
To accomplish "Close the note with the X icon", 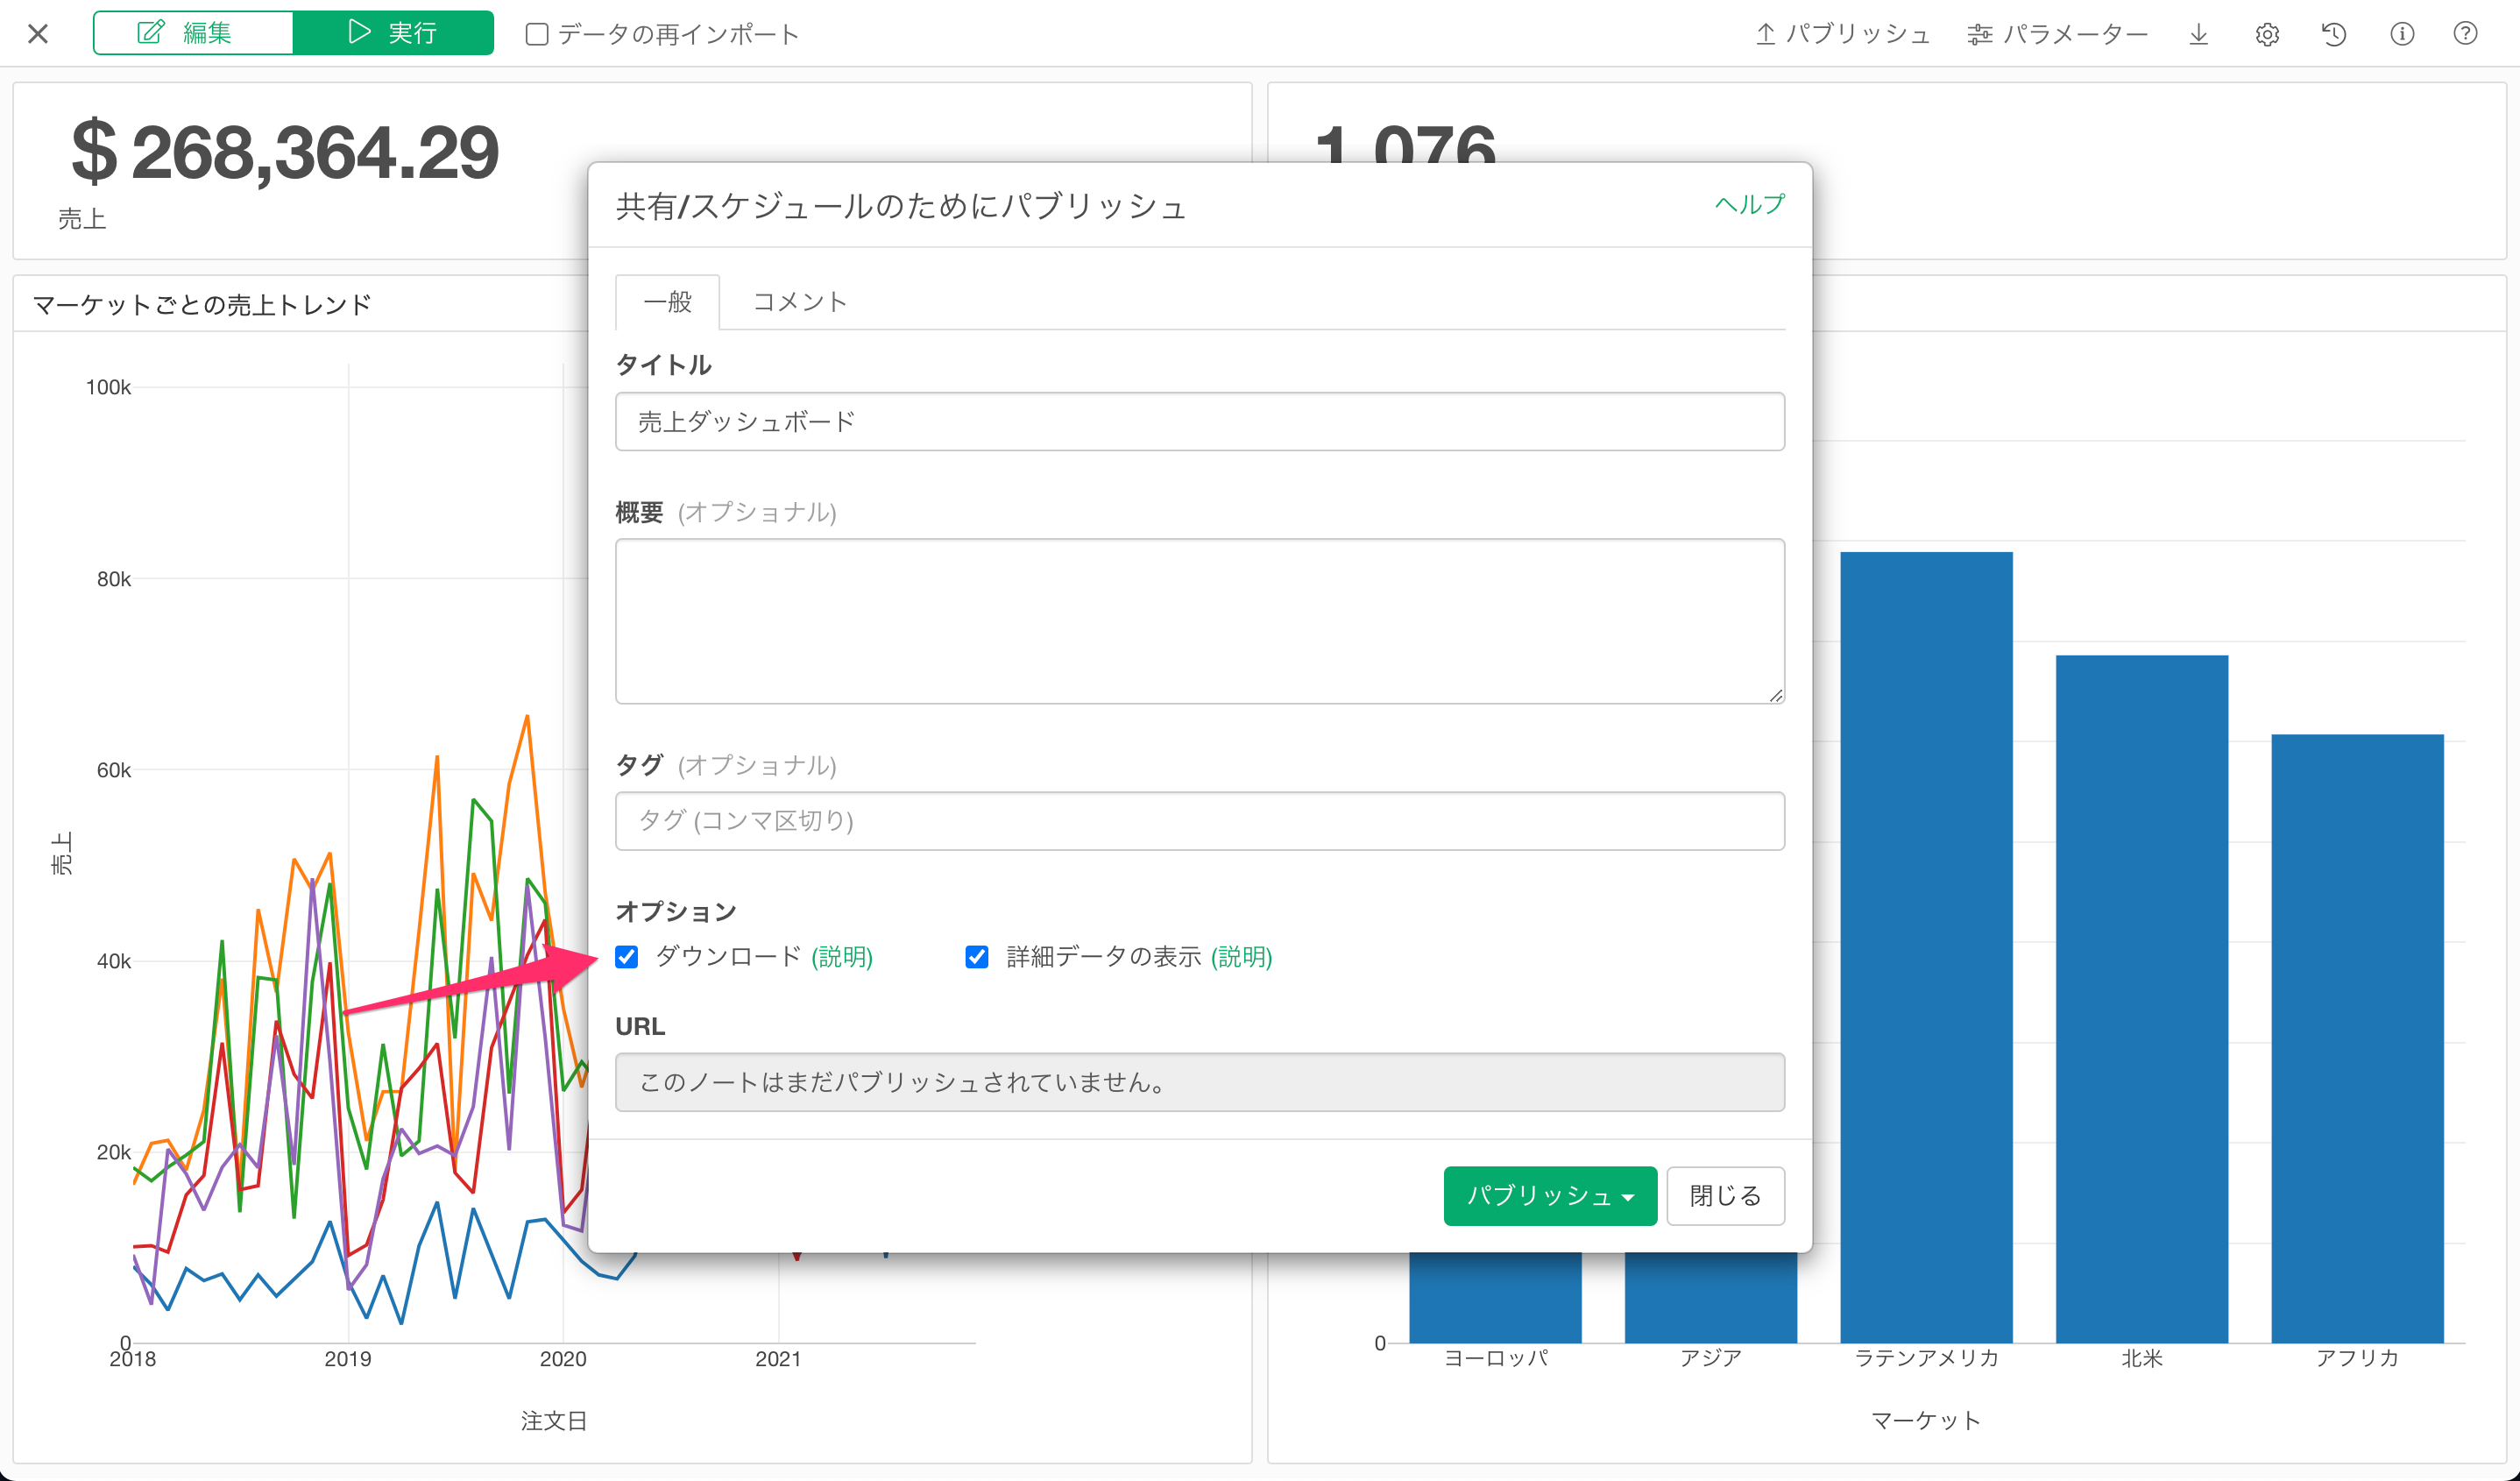I will coord(38,35).
